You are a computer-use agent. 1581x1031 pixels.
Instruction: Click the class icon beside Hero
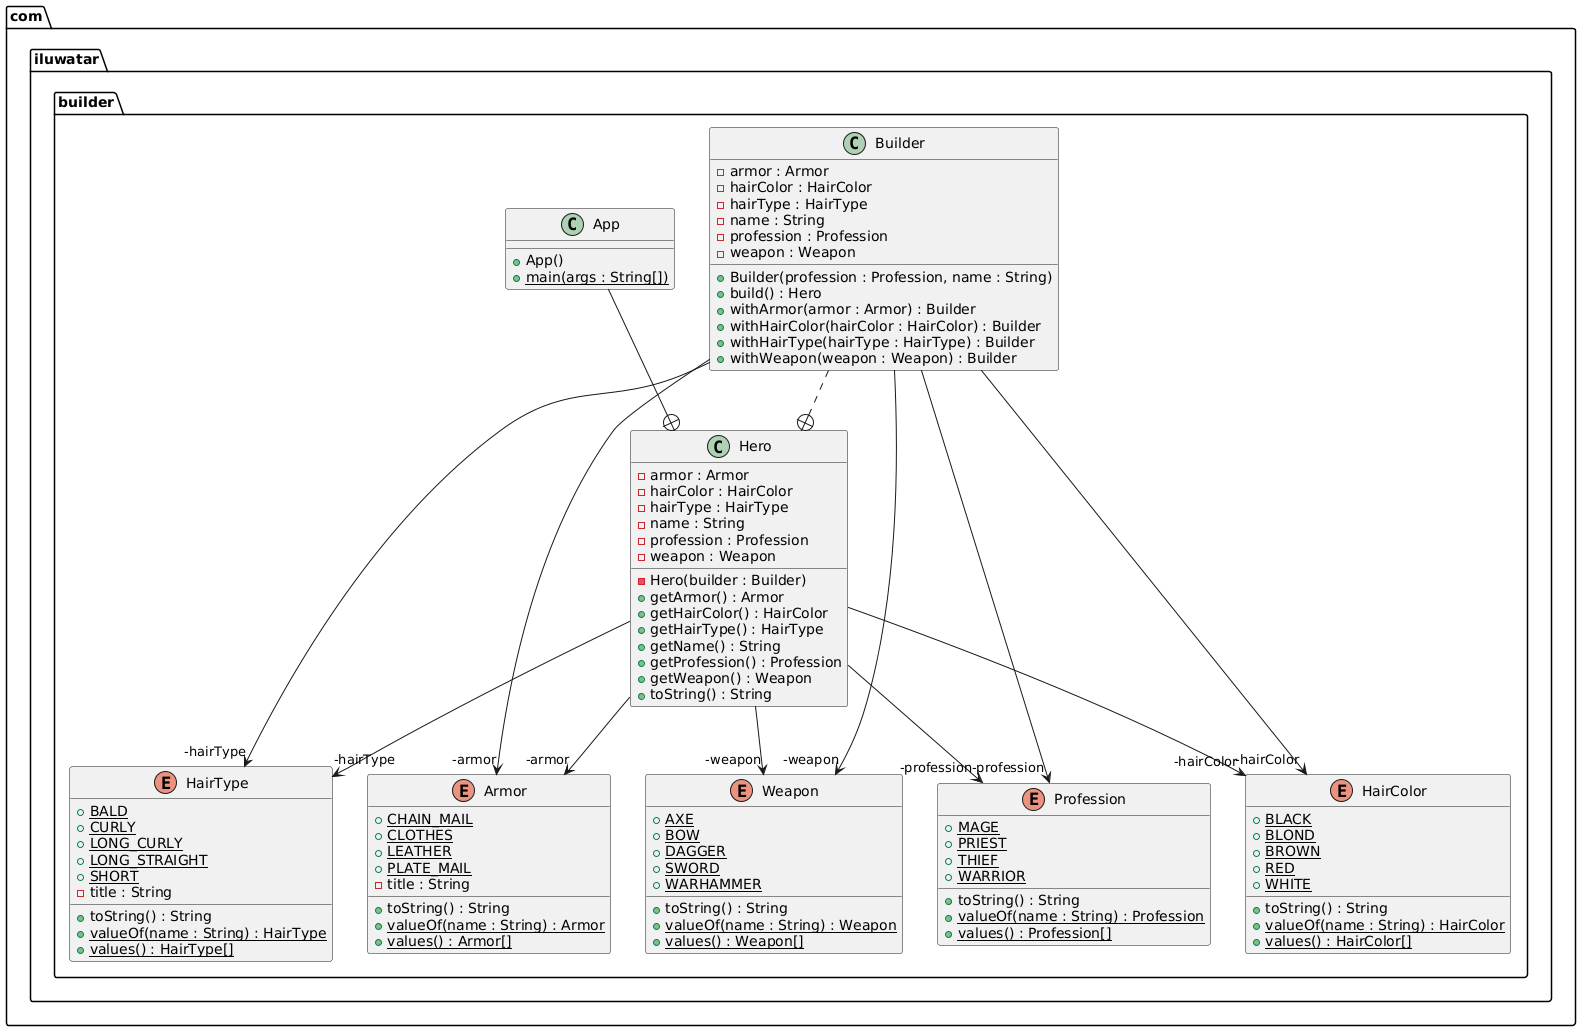717,446
